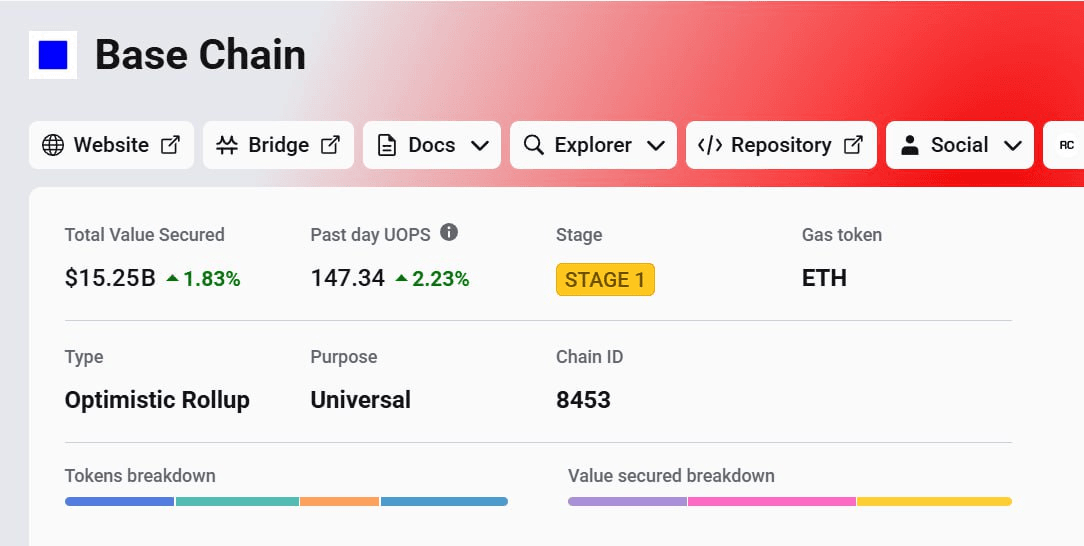
Task: Open the Past day UOPS info icon
Action: [x=449, y=233]
